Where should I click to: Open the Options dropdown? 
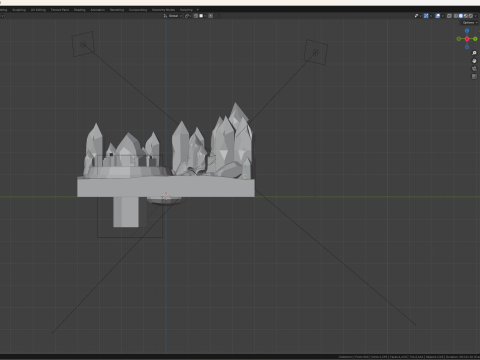(470, 22)
